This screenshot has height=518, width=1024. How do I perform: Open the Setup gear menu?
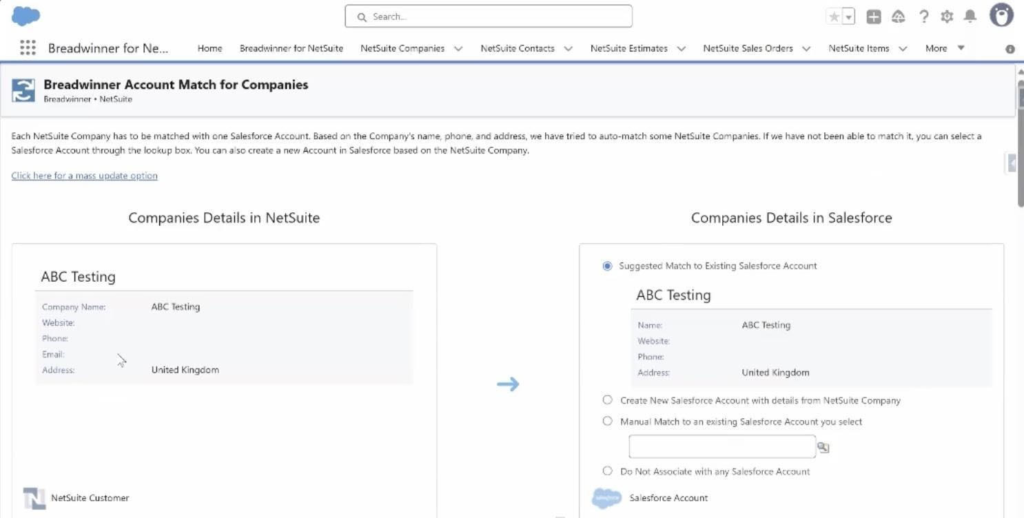click(x=947, y=17)
